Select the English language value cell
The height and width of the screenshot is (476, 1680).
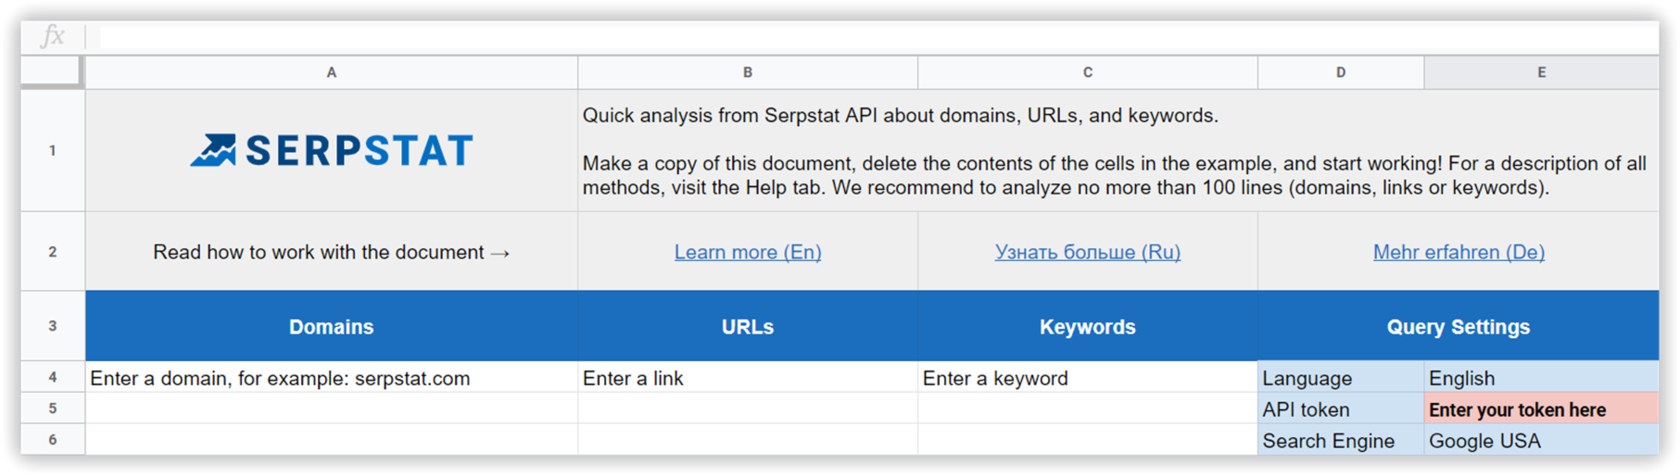tap(1541, 377)
